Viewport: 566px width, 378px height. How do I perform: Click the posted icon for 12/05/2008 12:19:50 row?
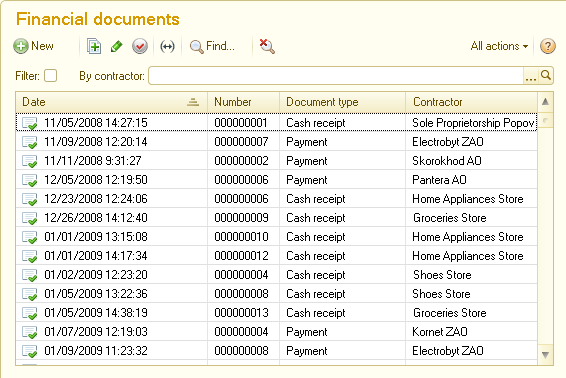coord(29,180)
